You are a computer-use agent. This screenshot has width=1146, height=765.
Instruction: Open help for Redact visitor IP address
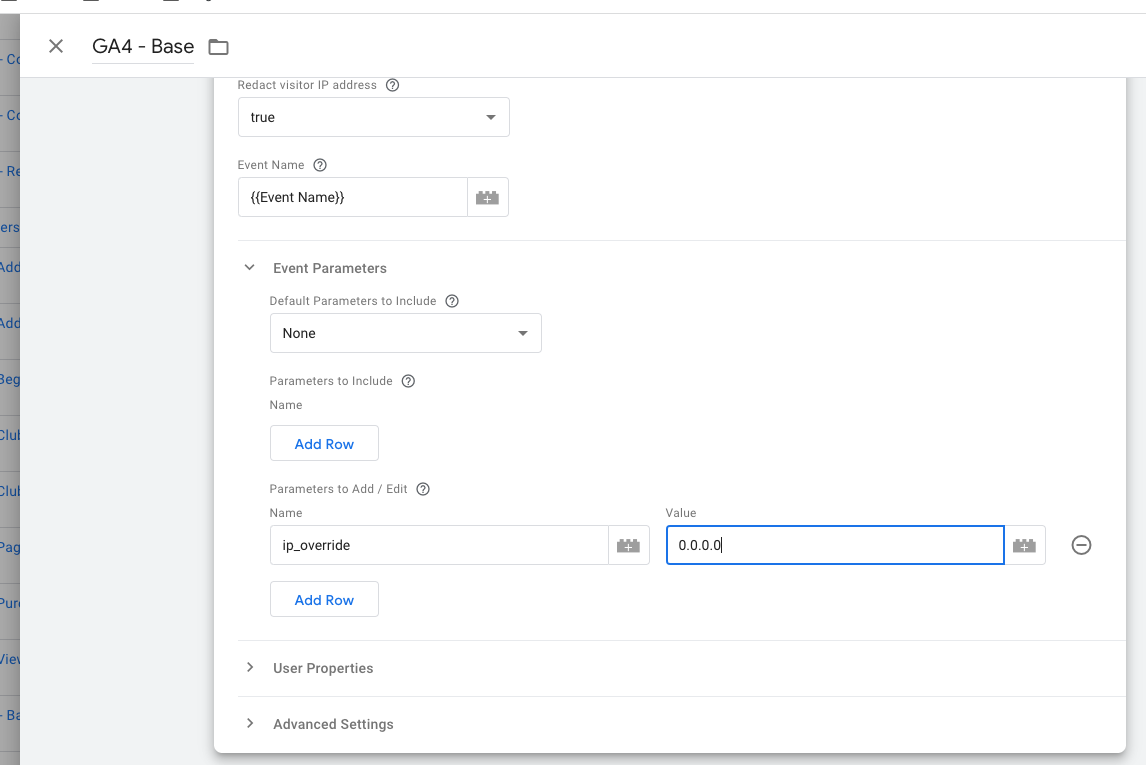point(392,85)
